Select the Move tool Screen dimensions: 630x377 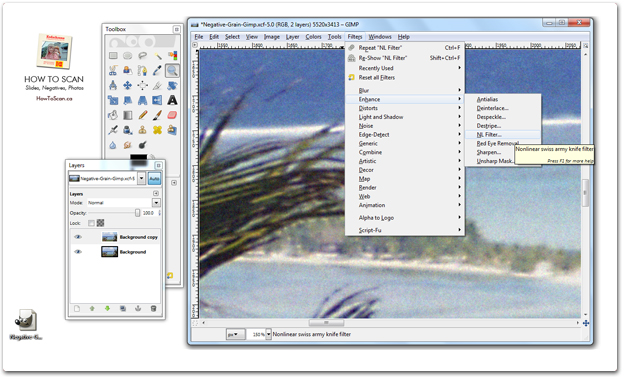point(128,85)
